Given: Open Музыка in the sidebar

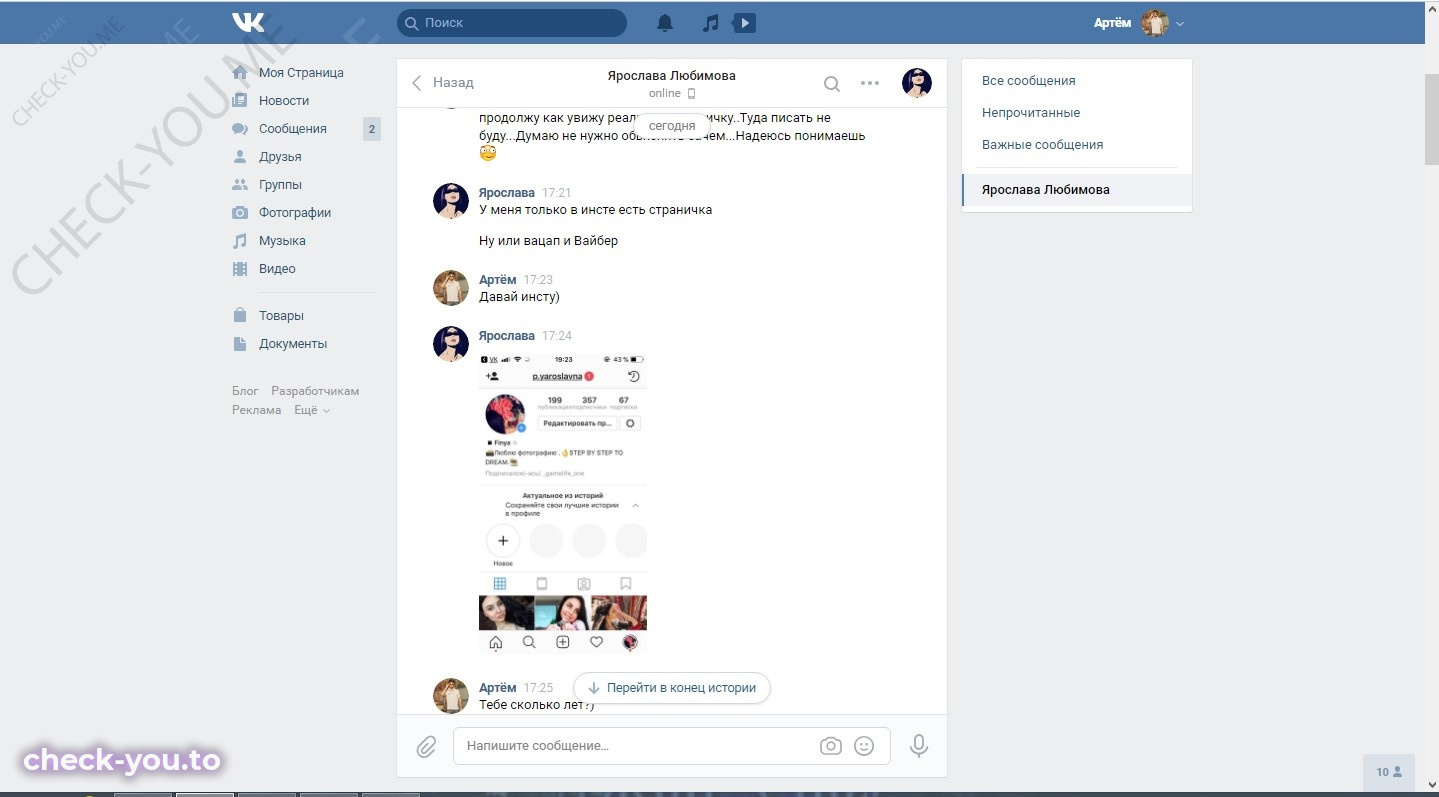Looking at the screenshot, I should click(282, 241).
